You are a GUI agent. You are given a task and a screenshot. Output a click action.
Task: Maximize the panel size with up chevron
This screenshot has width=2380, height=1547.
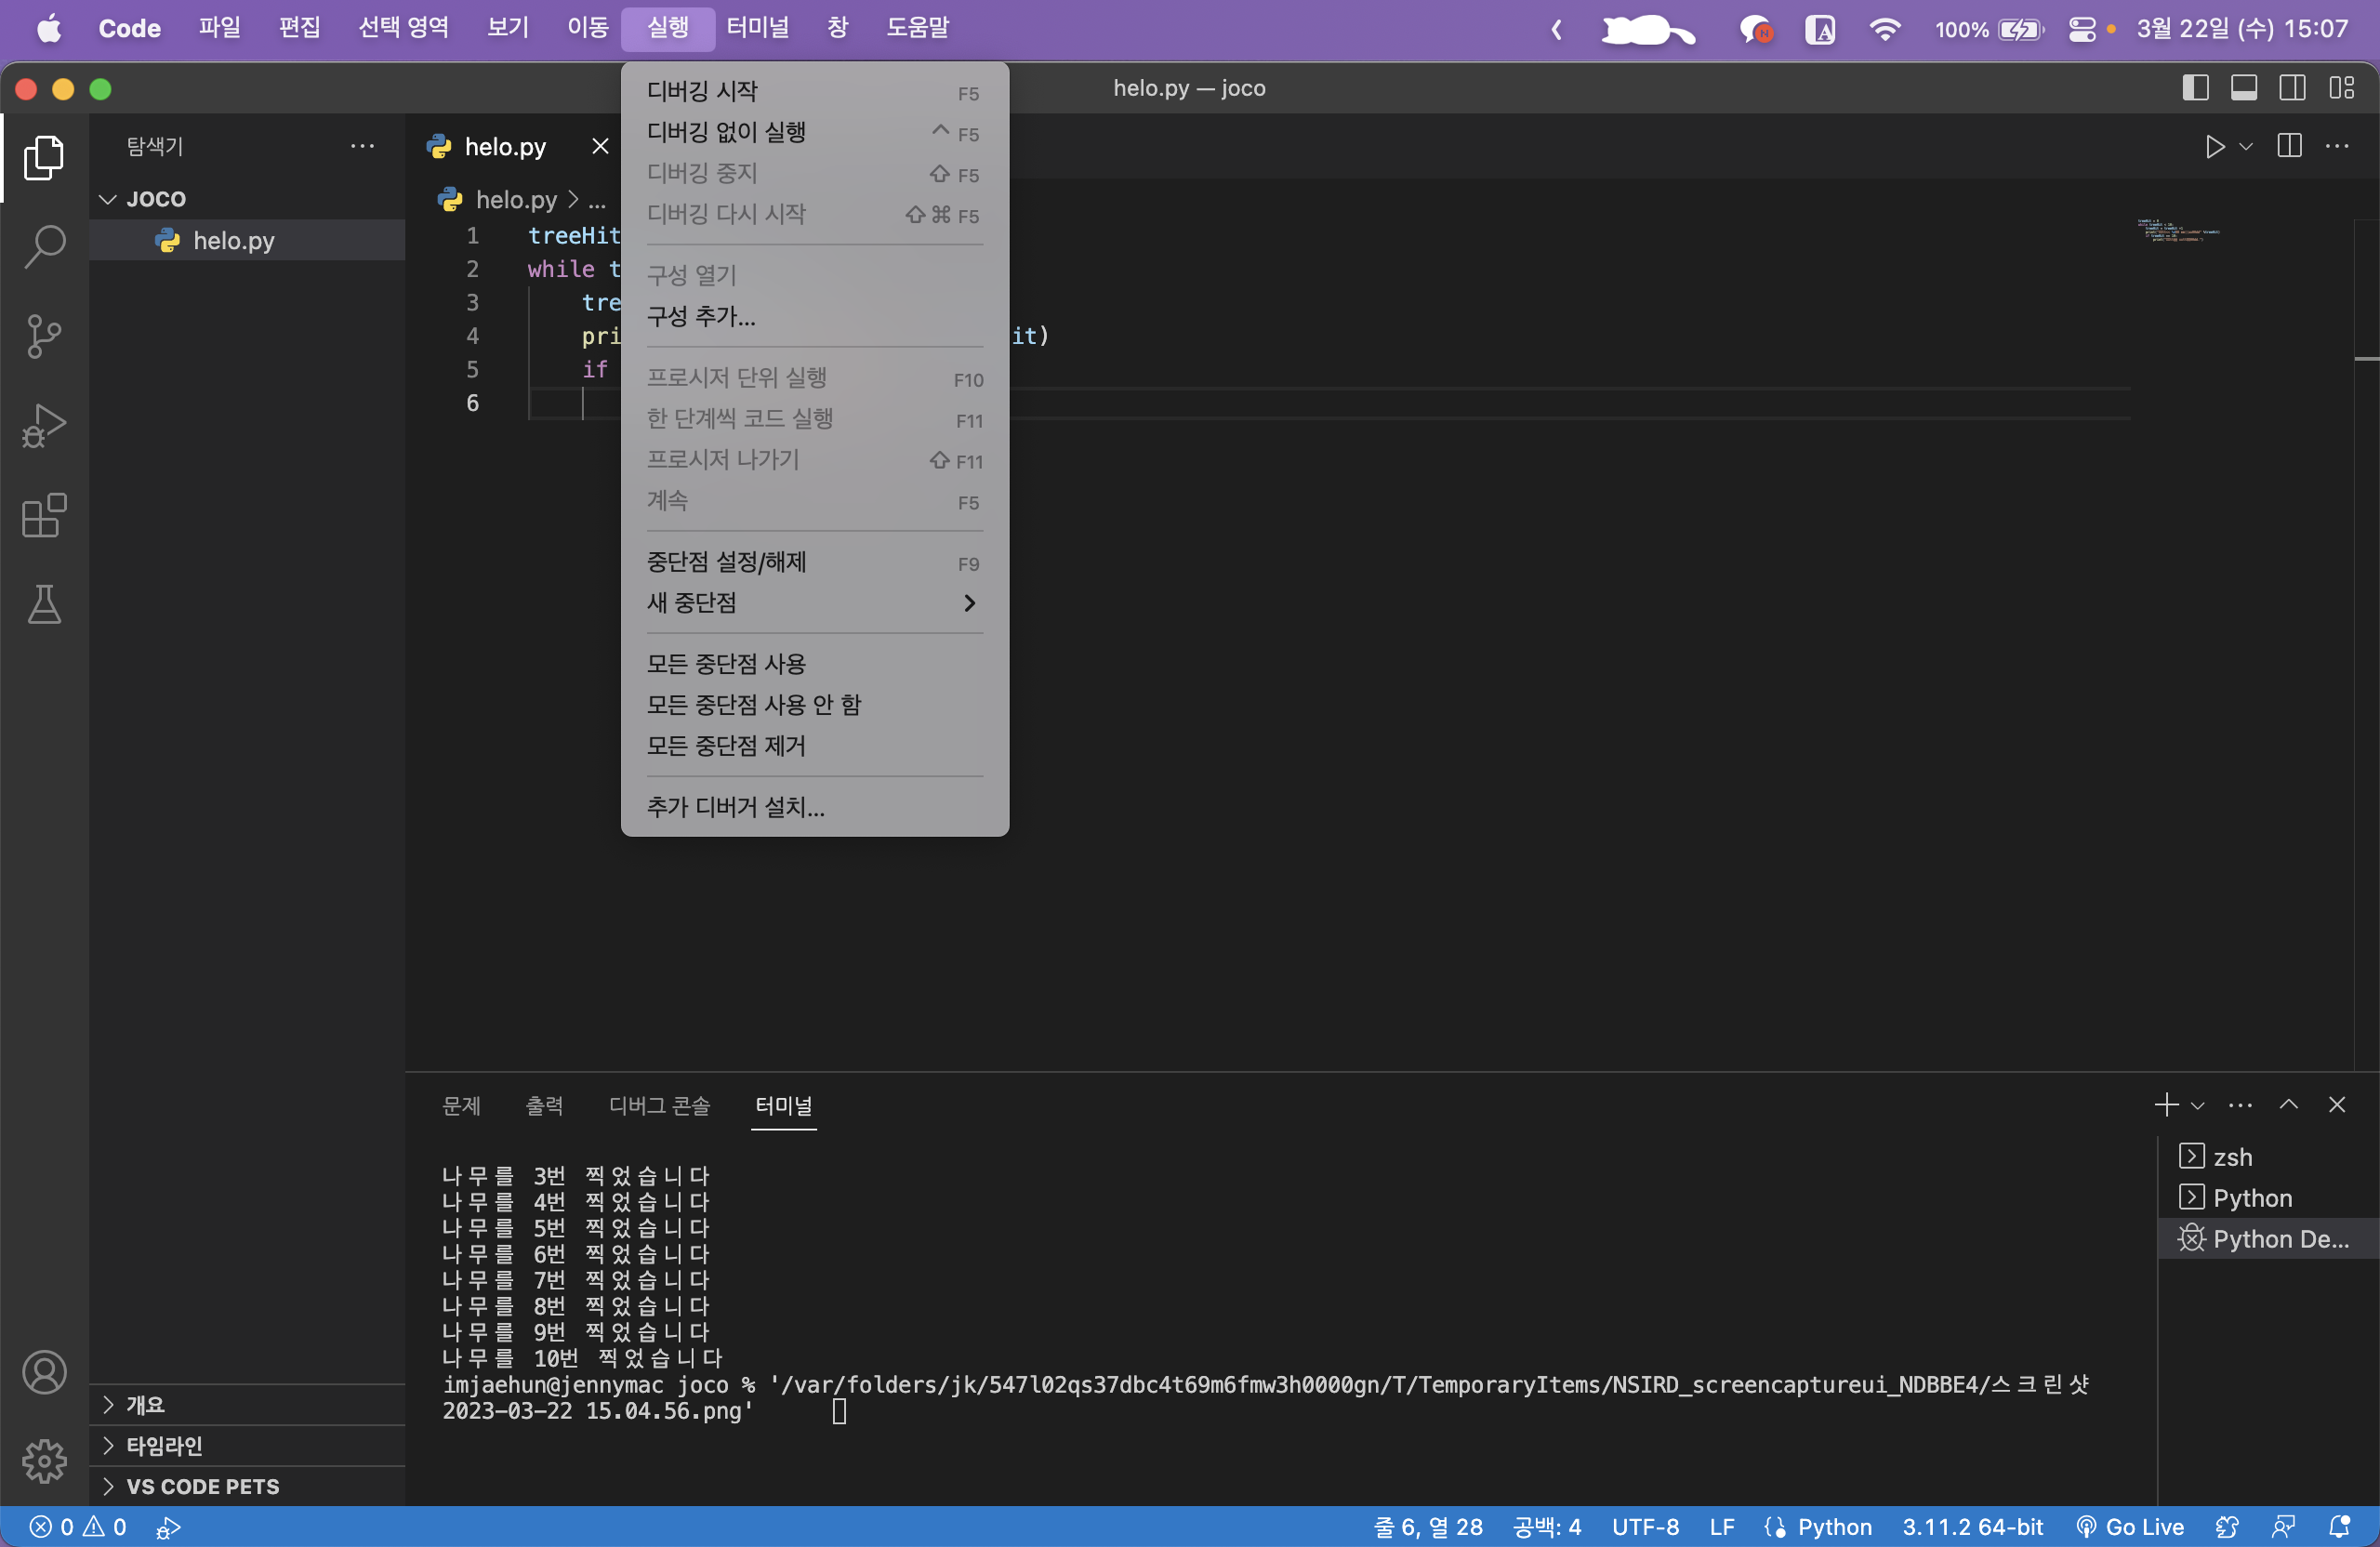[2289, 1105]
